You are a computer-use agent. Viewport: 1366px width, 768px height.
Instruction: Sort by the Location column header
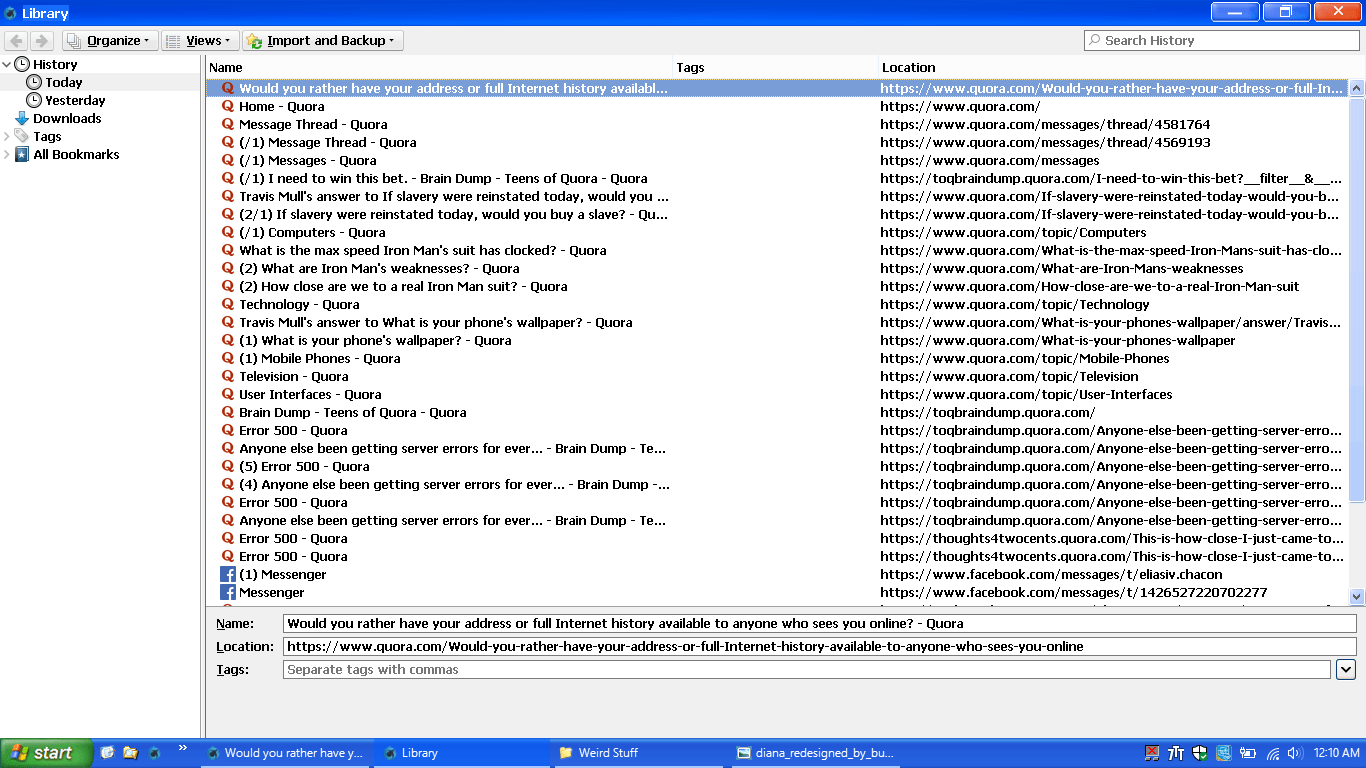point(1110,67)
